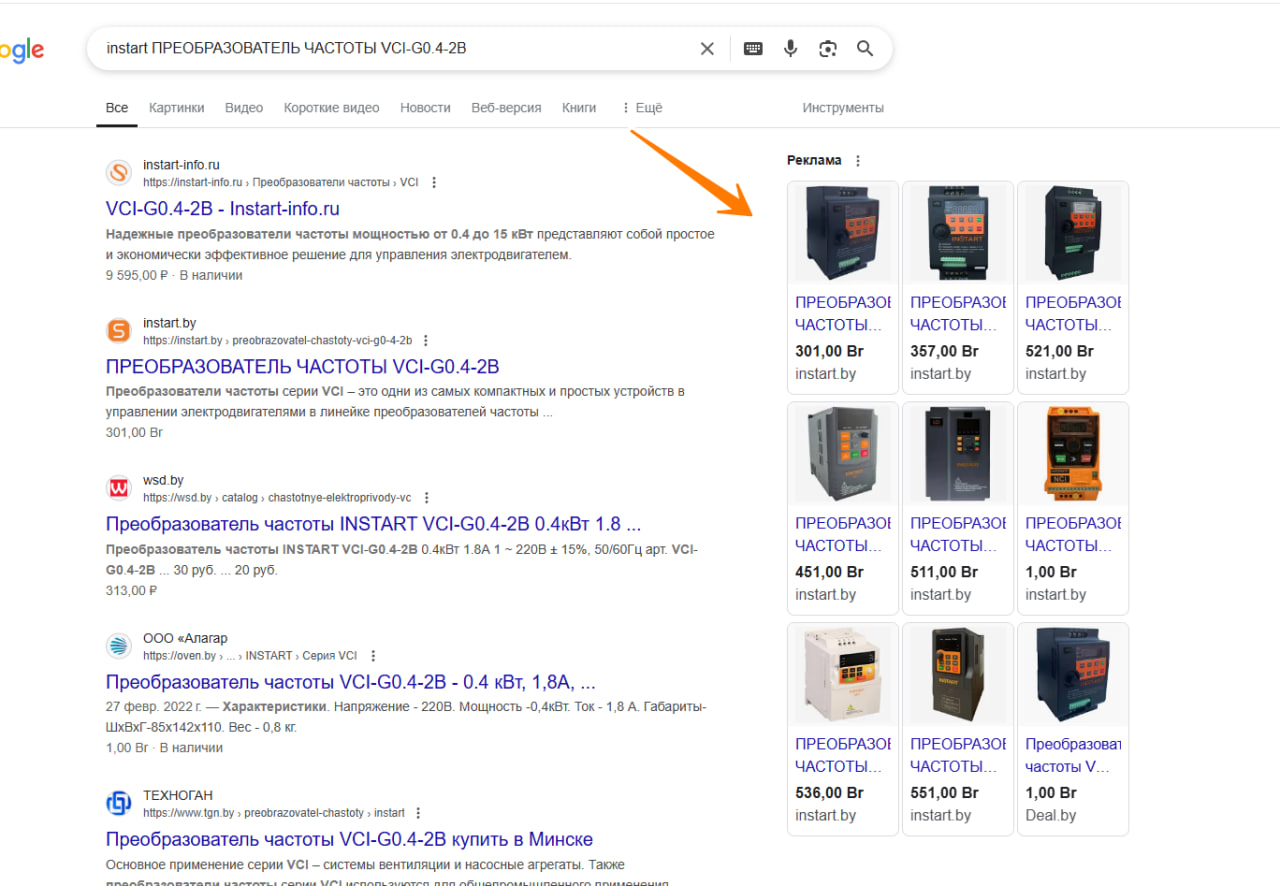Open search by image camera icon
The image size is (1280, 886).
click(x=827, y=48)
